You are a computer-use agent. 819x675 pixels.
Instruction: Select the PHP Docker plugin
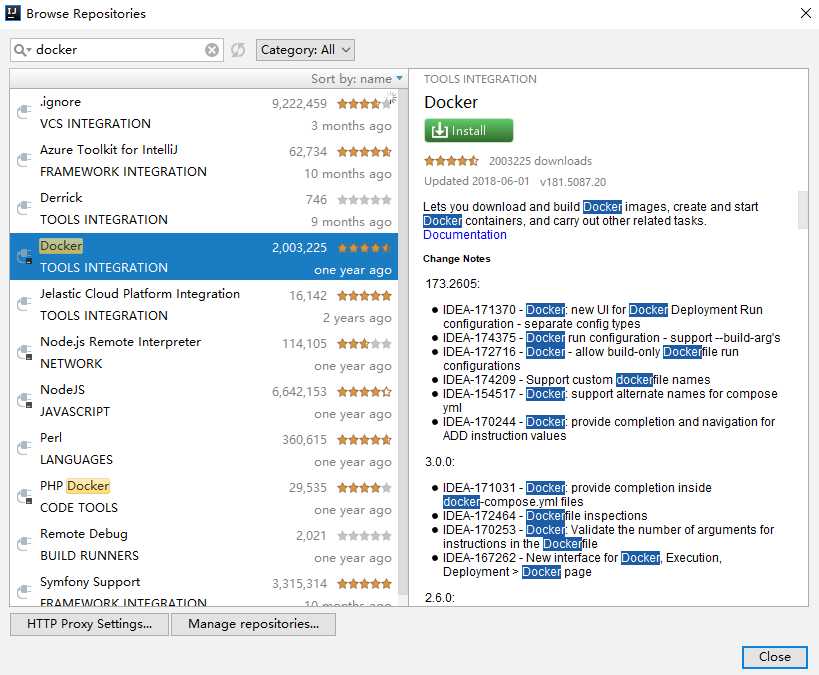(75, 486)
